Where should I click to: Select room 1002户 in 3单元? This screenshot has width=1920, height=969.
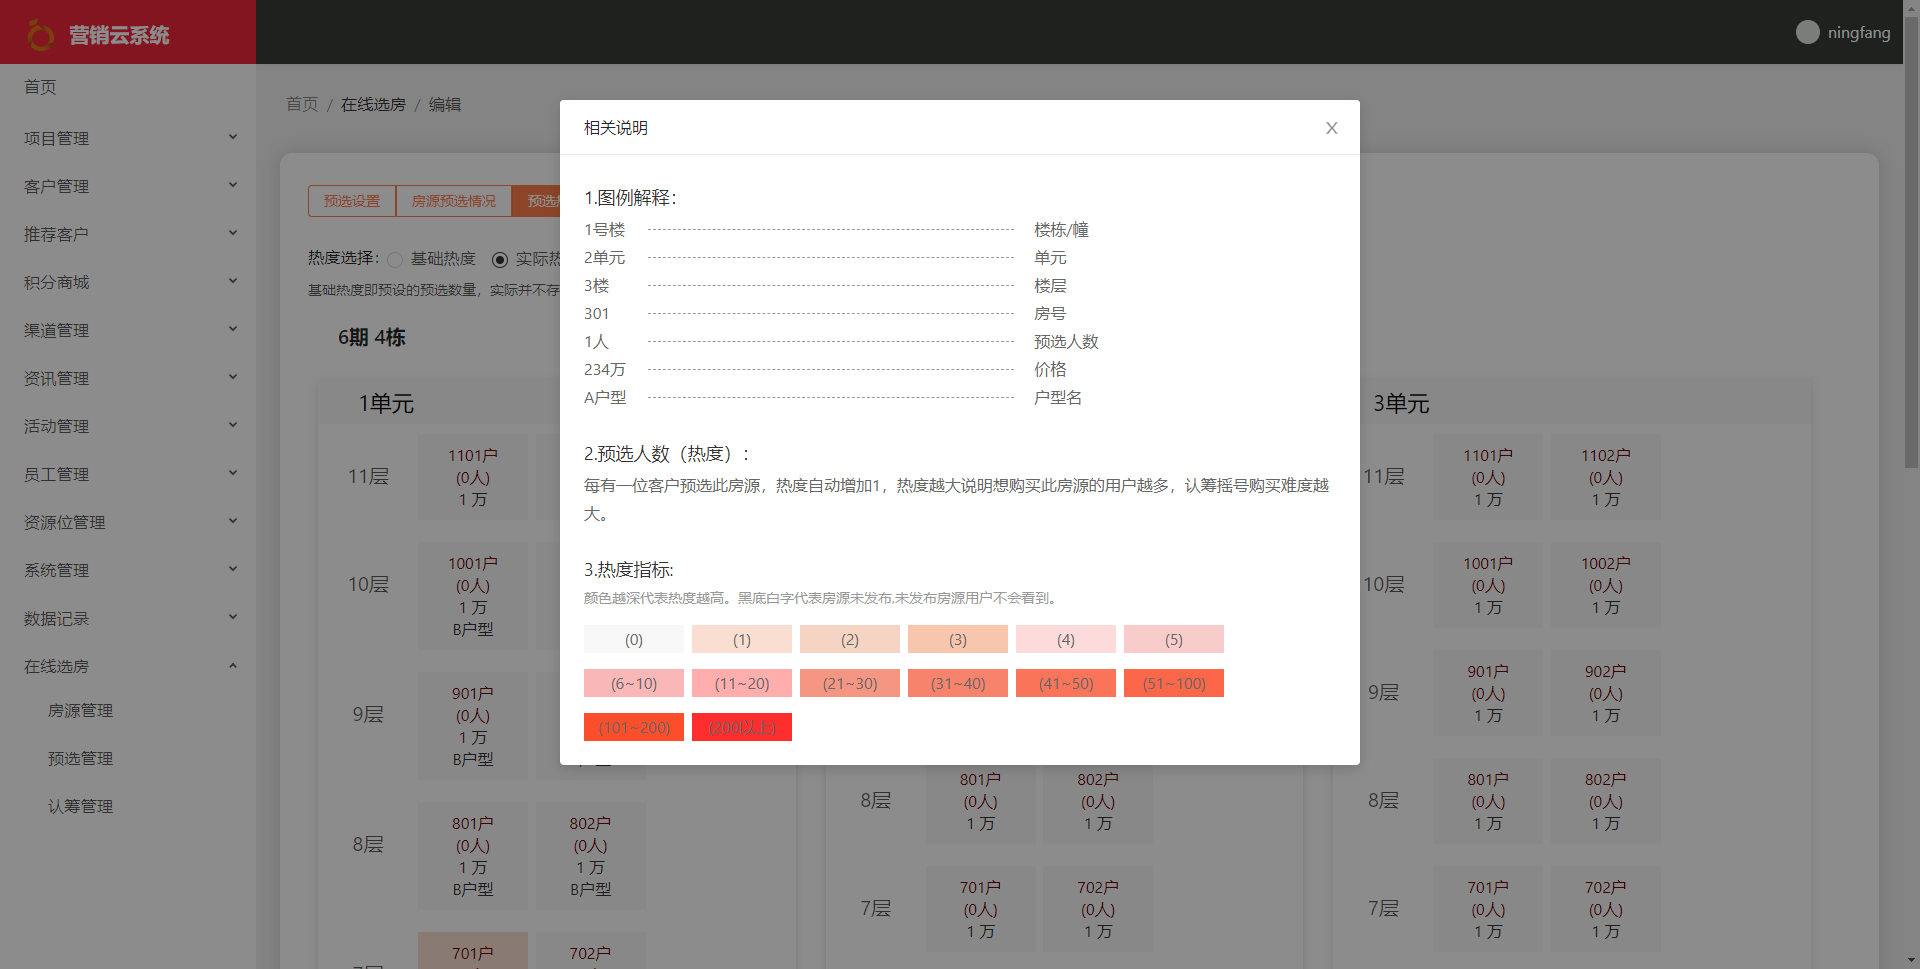[1606, 585]
